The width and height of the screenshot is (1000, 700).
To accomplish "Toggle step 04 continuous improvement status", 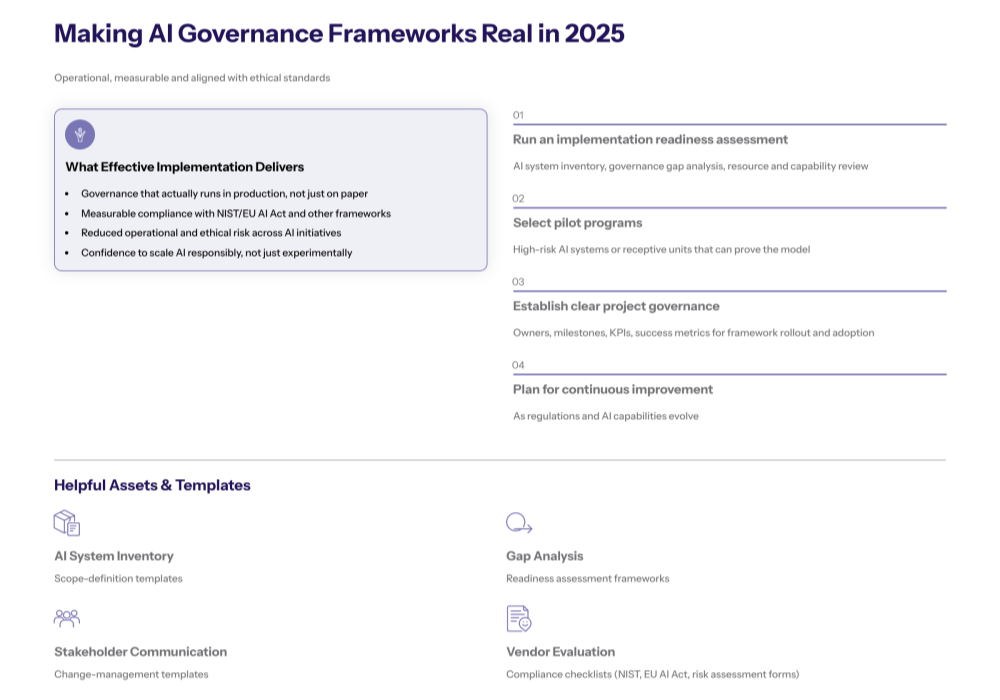I will point(518,366).
